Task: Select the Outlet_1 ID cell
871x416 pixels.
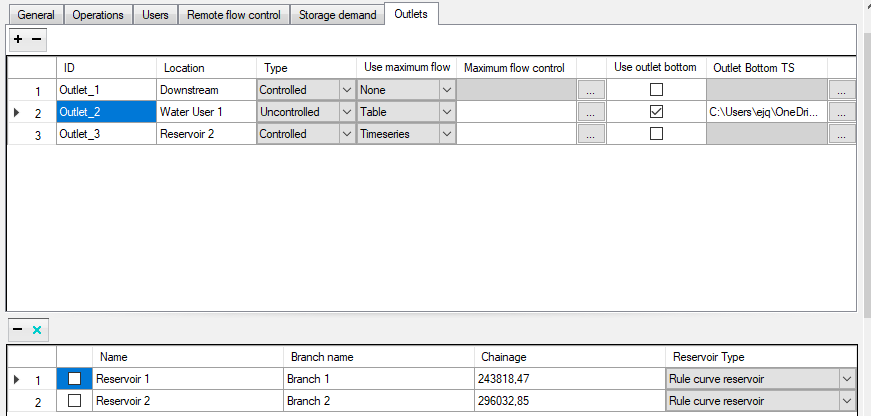Action: pyautogui.click(x=107, y=90)
